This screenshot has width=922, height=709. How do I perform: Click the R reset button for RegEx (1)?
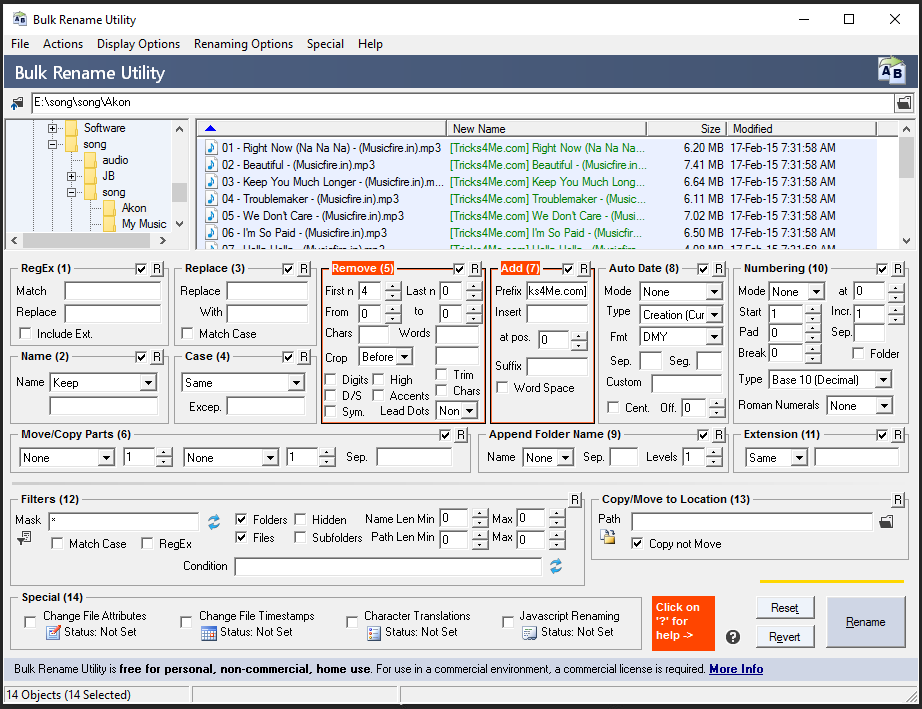tap(157, 269)
